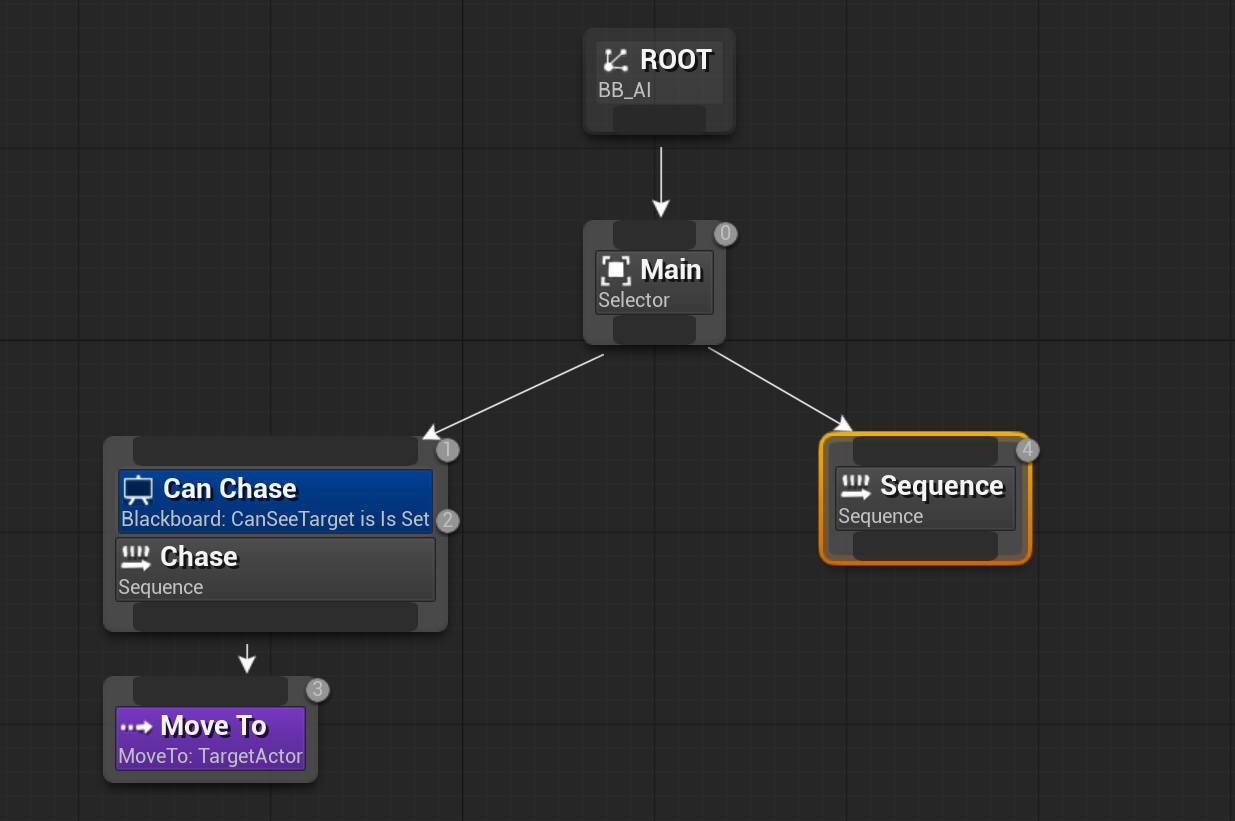Select the BB_AI blackboard label
Screen dimensions: 1235x821
pos(625,90)
